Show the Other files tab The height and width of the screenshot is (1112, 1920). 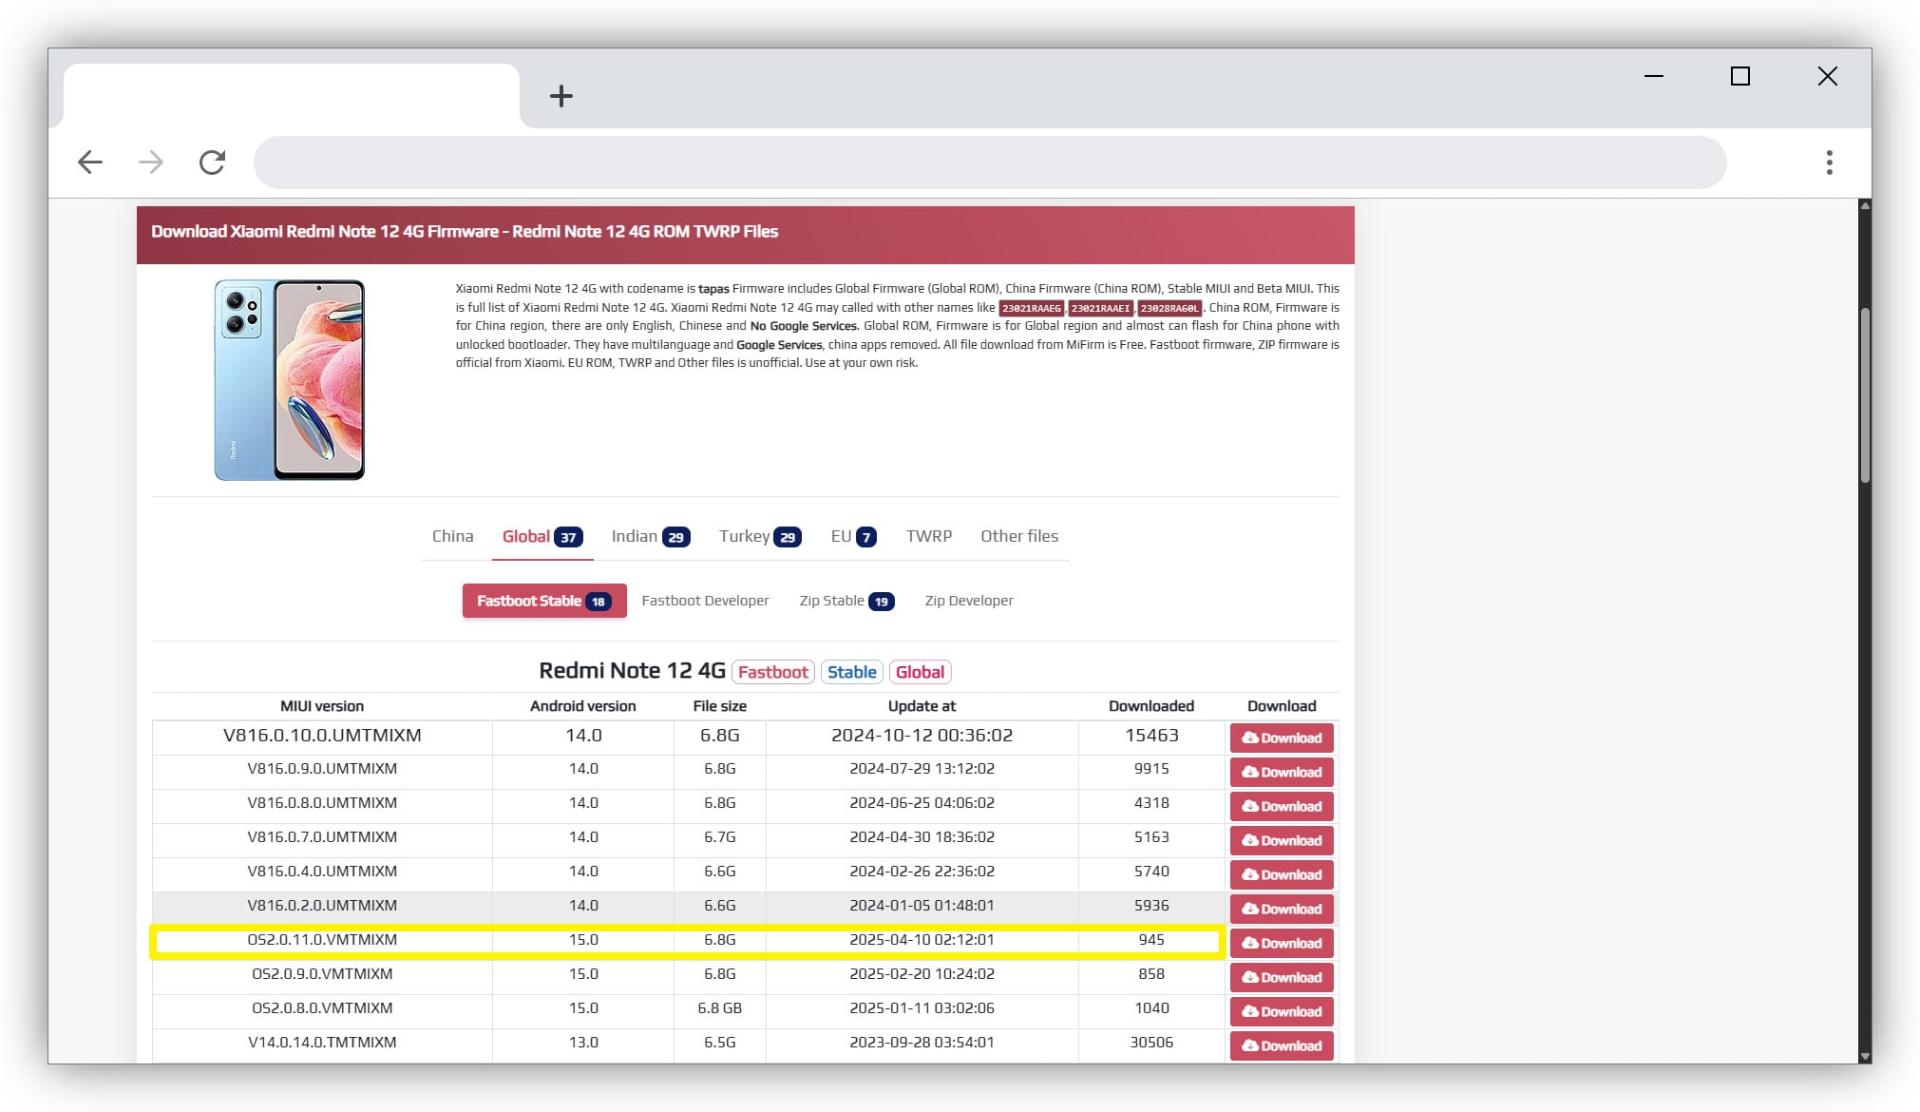click(x=1018, y=536)
